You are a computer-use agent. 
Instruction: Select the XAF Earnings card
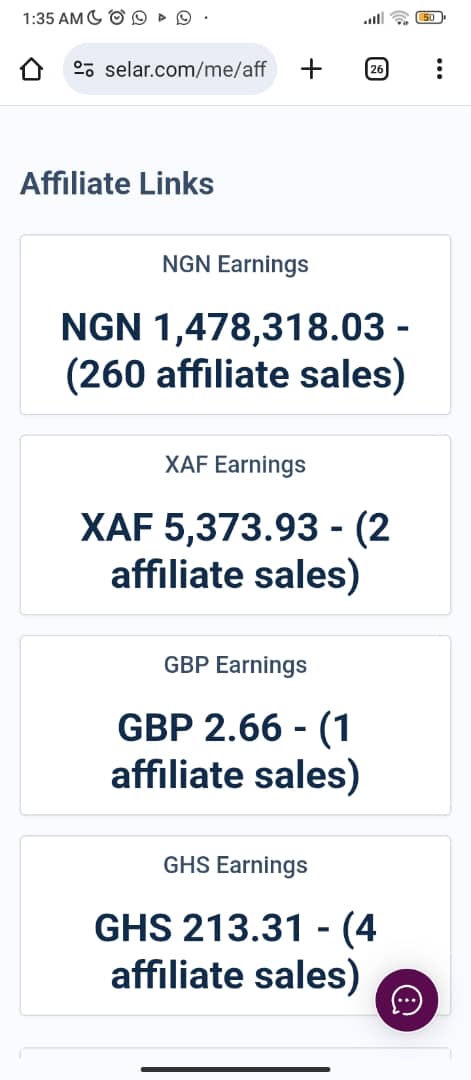click(x=236, y=525)
